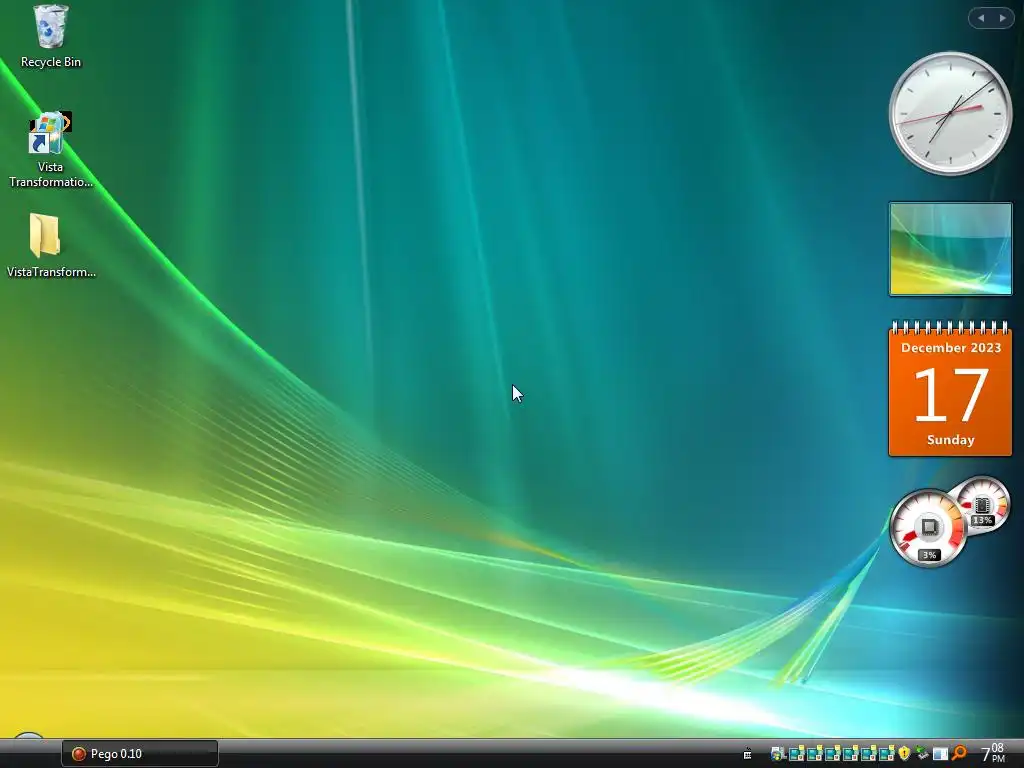Click the analog clock gadget
This screenshot has height=768, width=1024.
(x=950, y=114)
